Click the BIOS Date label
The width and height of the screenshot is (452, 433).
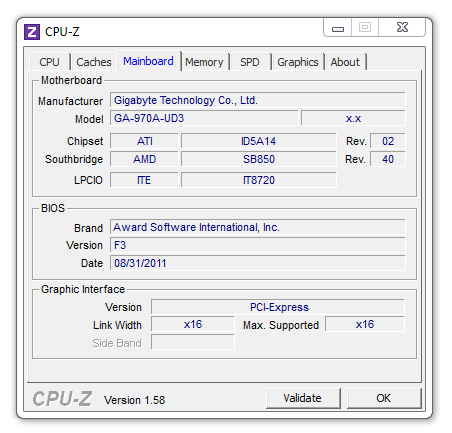click(92, 263)
